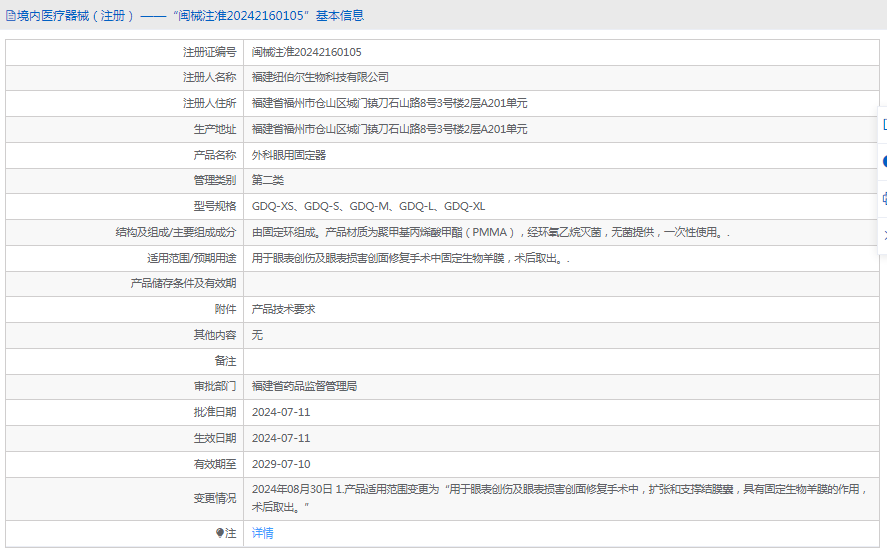Click the approving department 福建省药品监督管理局
This screenshot has height=557, width=887.
(x=304, y=386)
